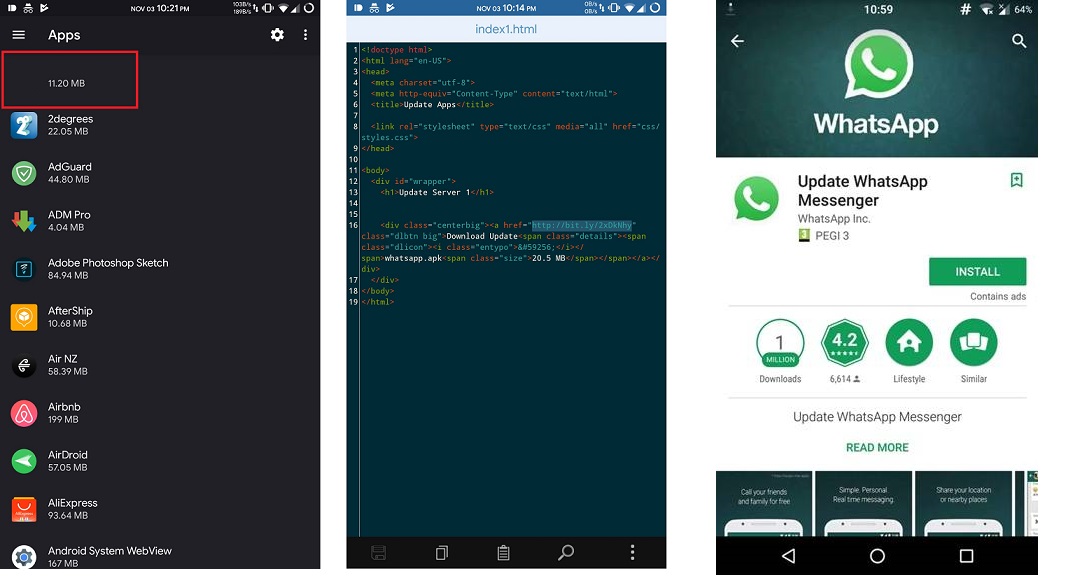Click the copy icon in editor toolbar

[x=442, y=553]
